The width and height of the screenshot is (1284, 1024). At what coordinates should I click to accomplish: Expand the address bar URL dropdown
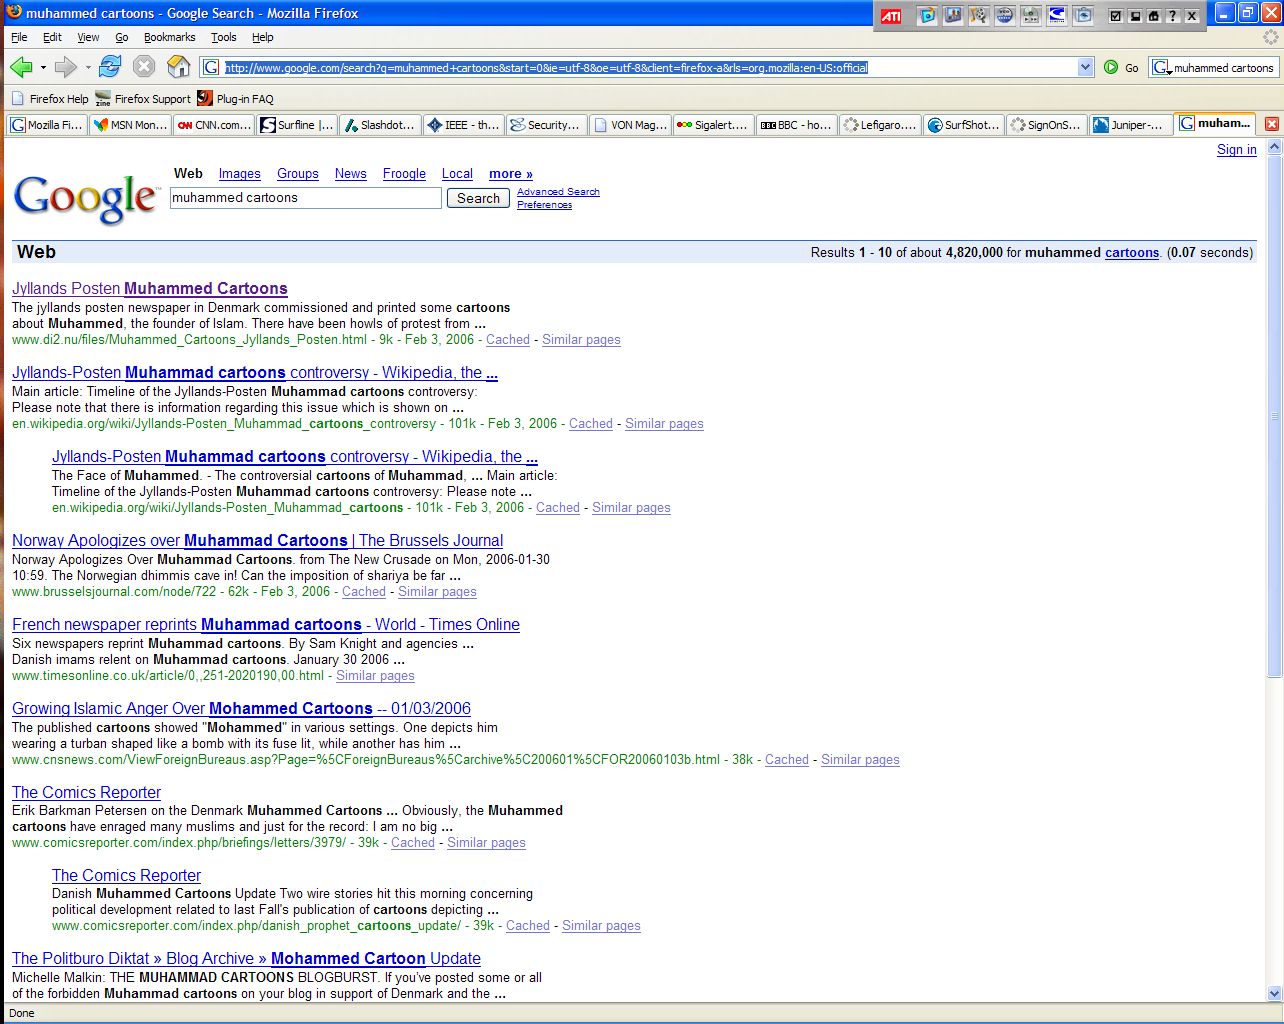[1086, 67]
